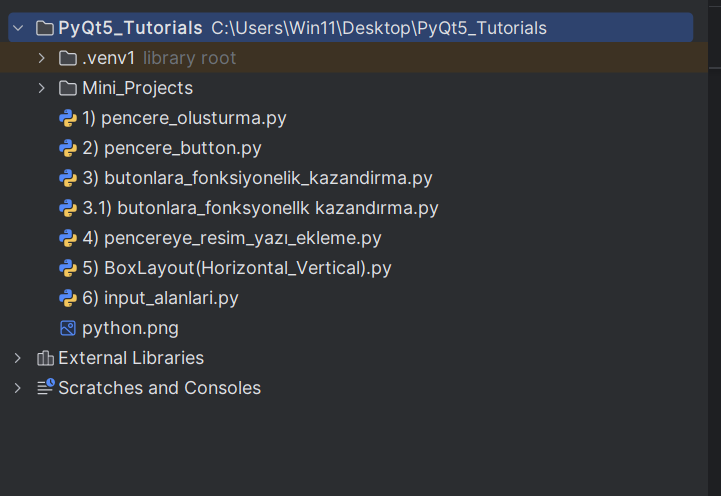Select 3) butonlara_fonksiyonelik_kazandirma.py file
Image resolution: width=721 pixels, height=496 pixels.
click(257, 178)
